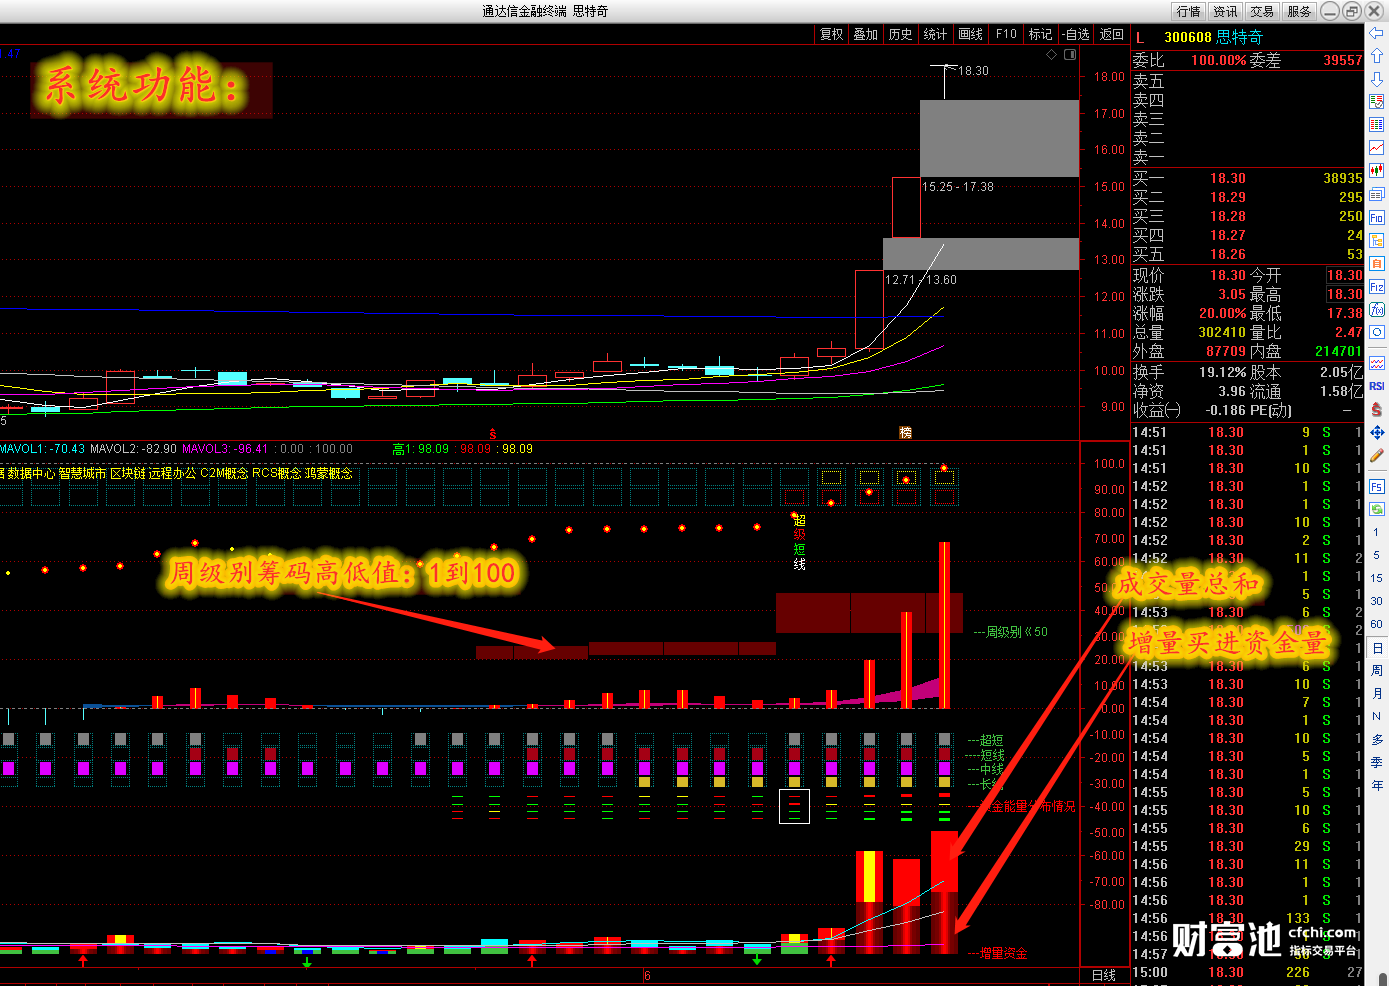This screenshot has height=986, width=1389.
Task: Select the N-day period option
Action: point(1377,716)
